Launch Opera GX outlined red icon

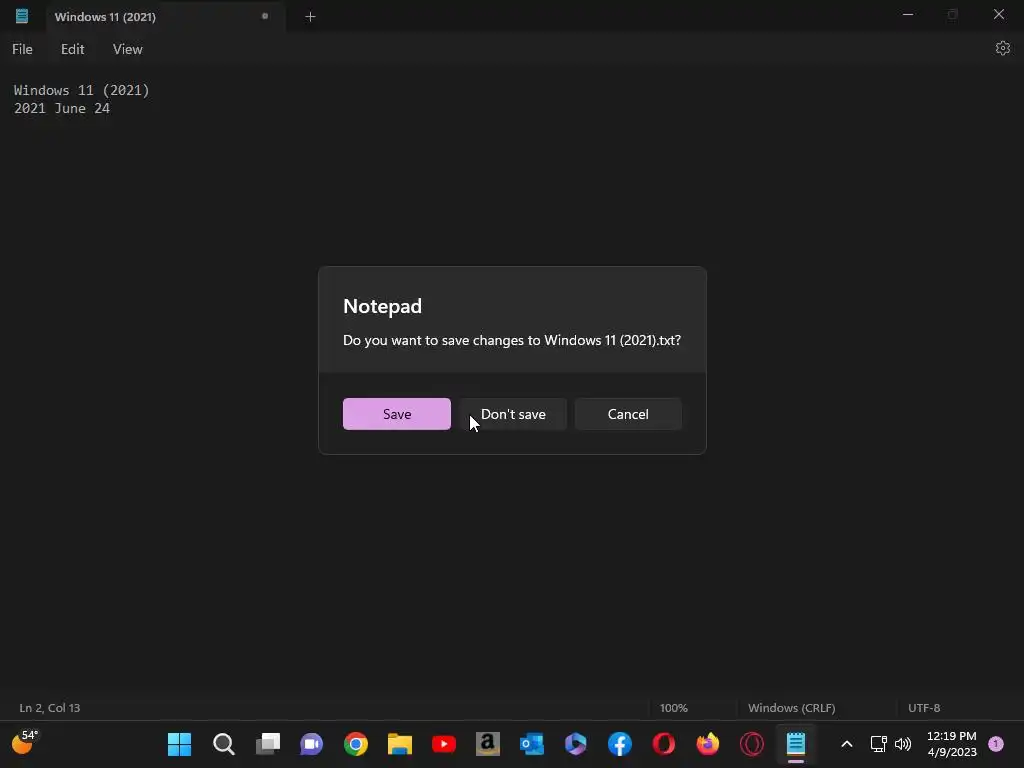[x=752, y=744]
